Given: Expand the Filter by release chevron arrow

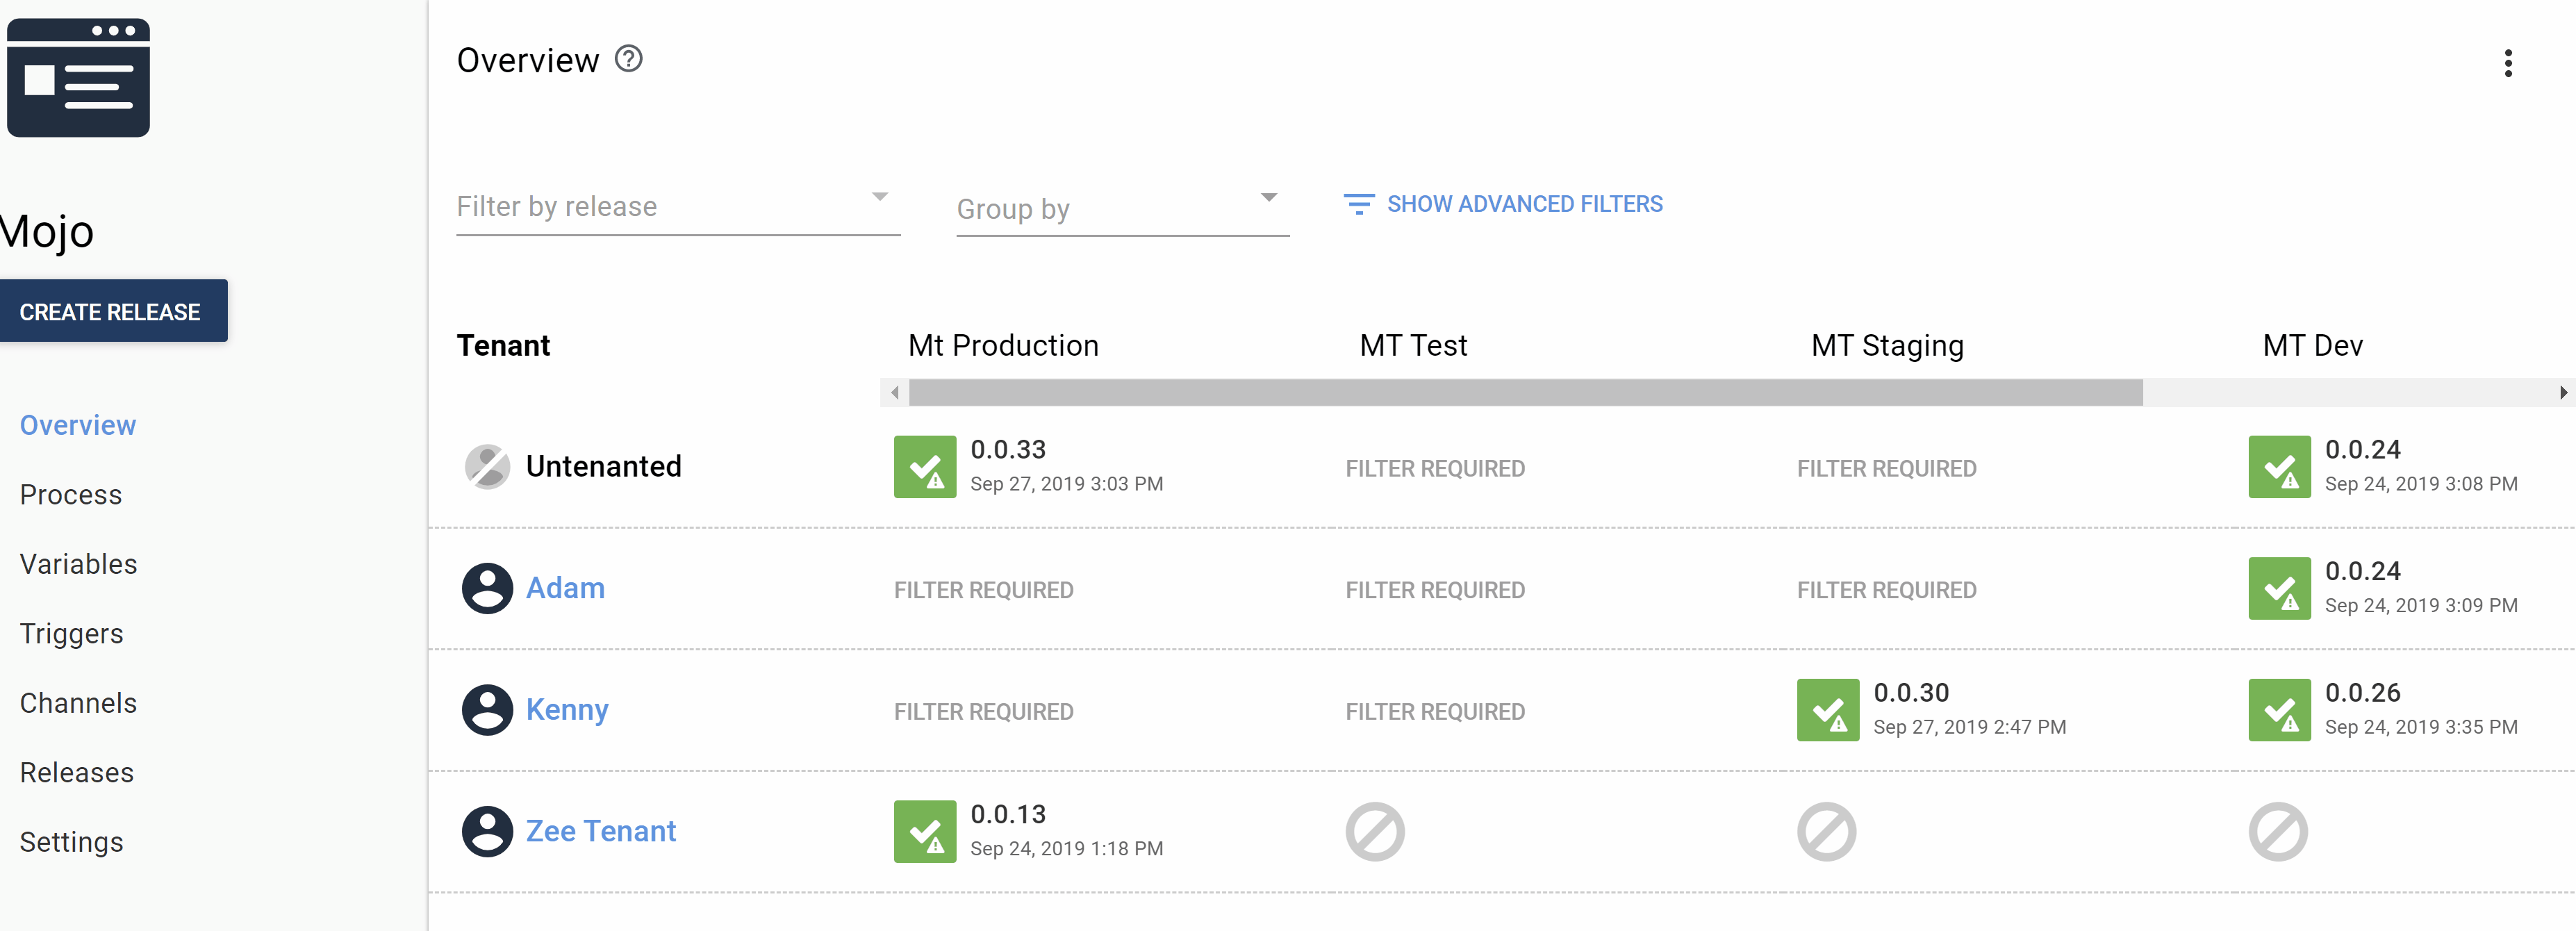Looking at the screenshot, I should pyautogui.click(x=879, y=197).
